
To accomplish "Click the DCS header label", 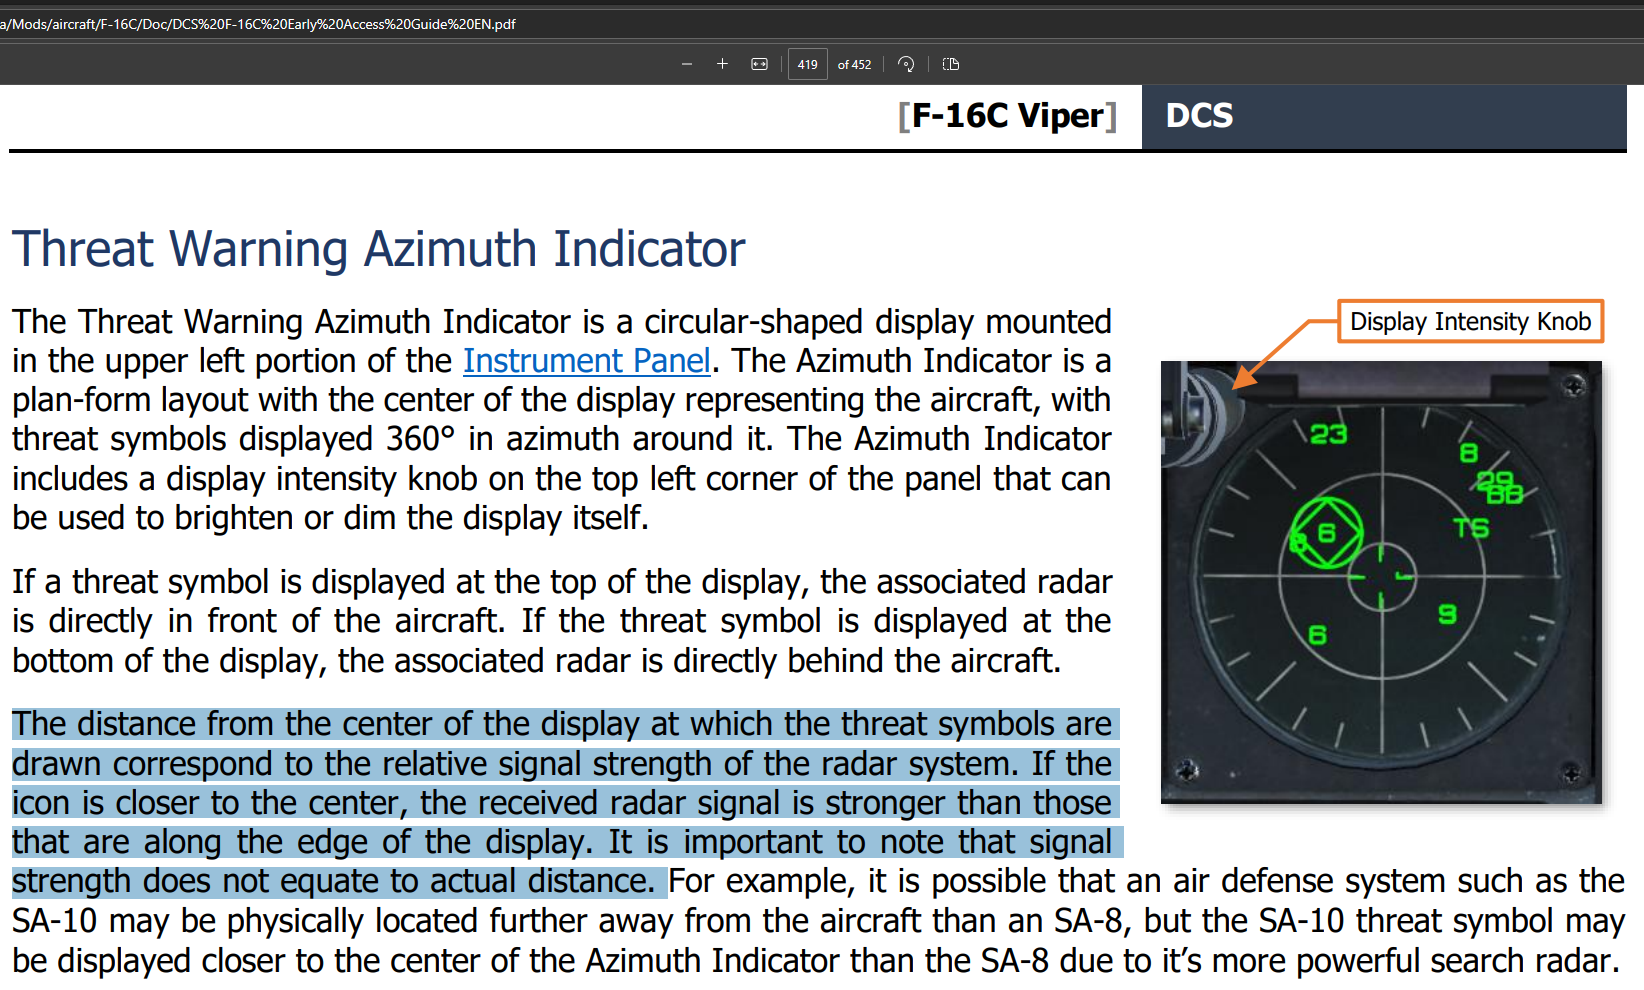I will (x=1199, y=116).
